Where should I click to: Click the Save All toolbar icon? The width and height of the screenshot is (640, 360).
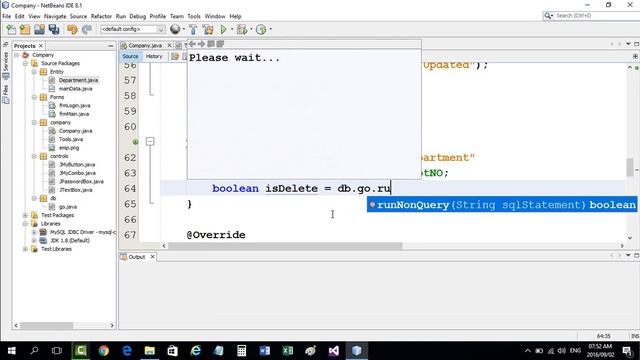point(54,29)
